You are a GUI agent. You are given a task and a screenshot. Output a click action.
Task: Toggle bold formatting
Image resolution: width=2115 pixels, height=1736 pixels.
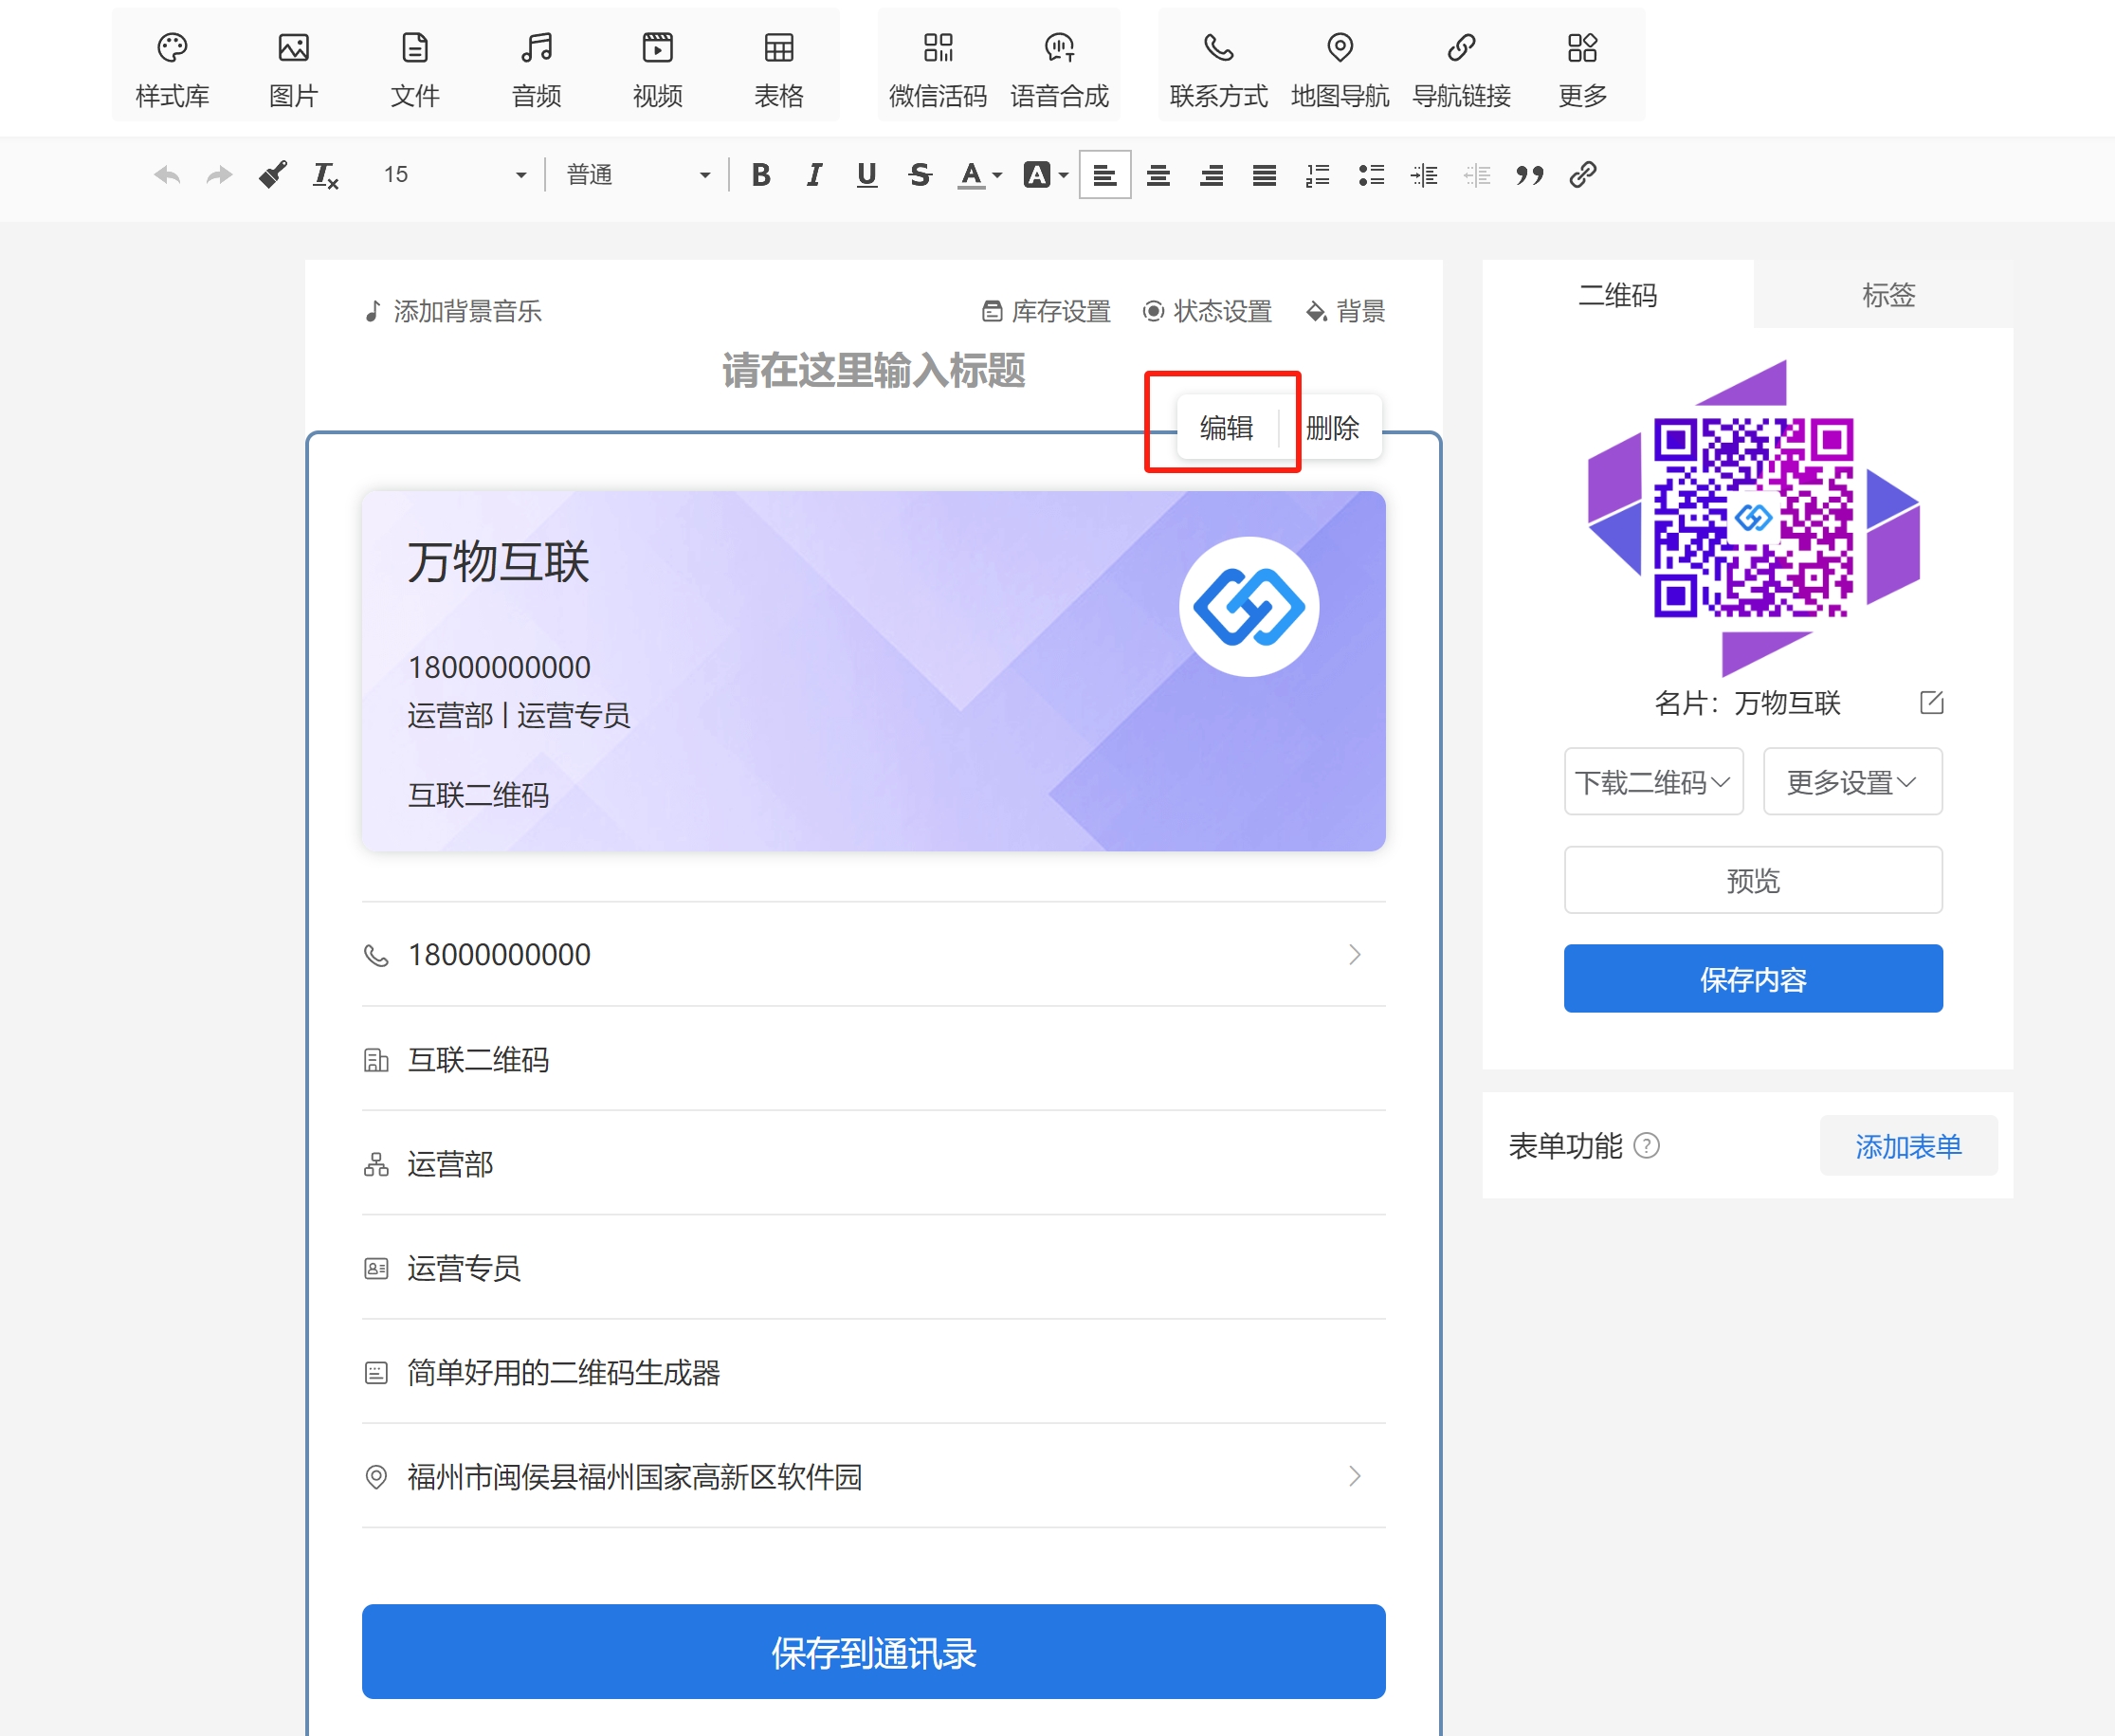pos(761,175)
